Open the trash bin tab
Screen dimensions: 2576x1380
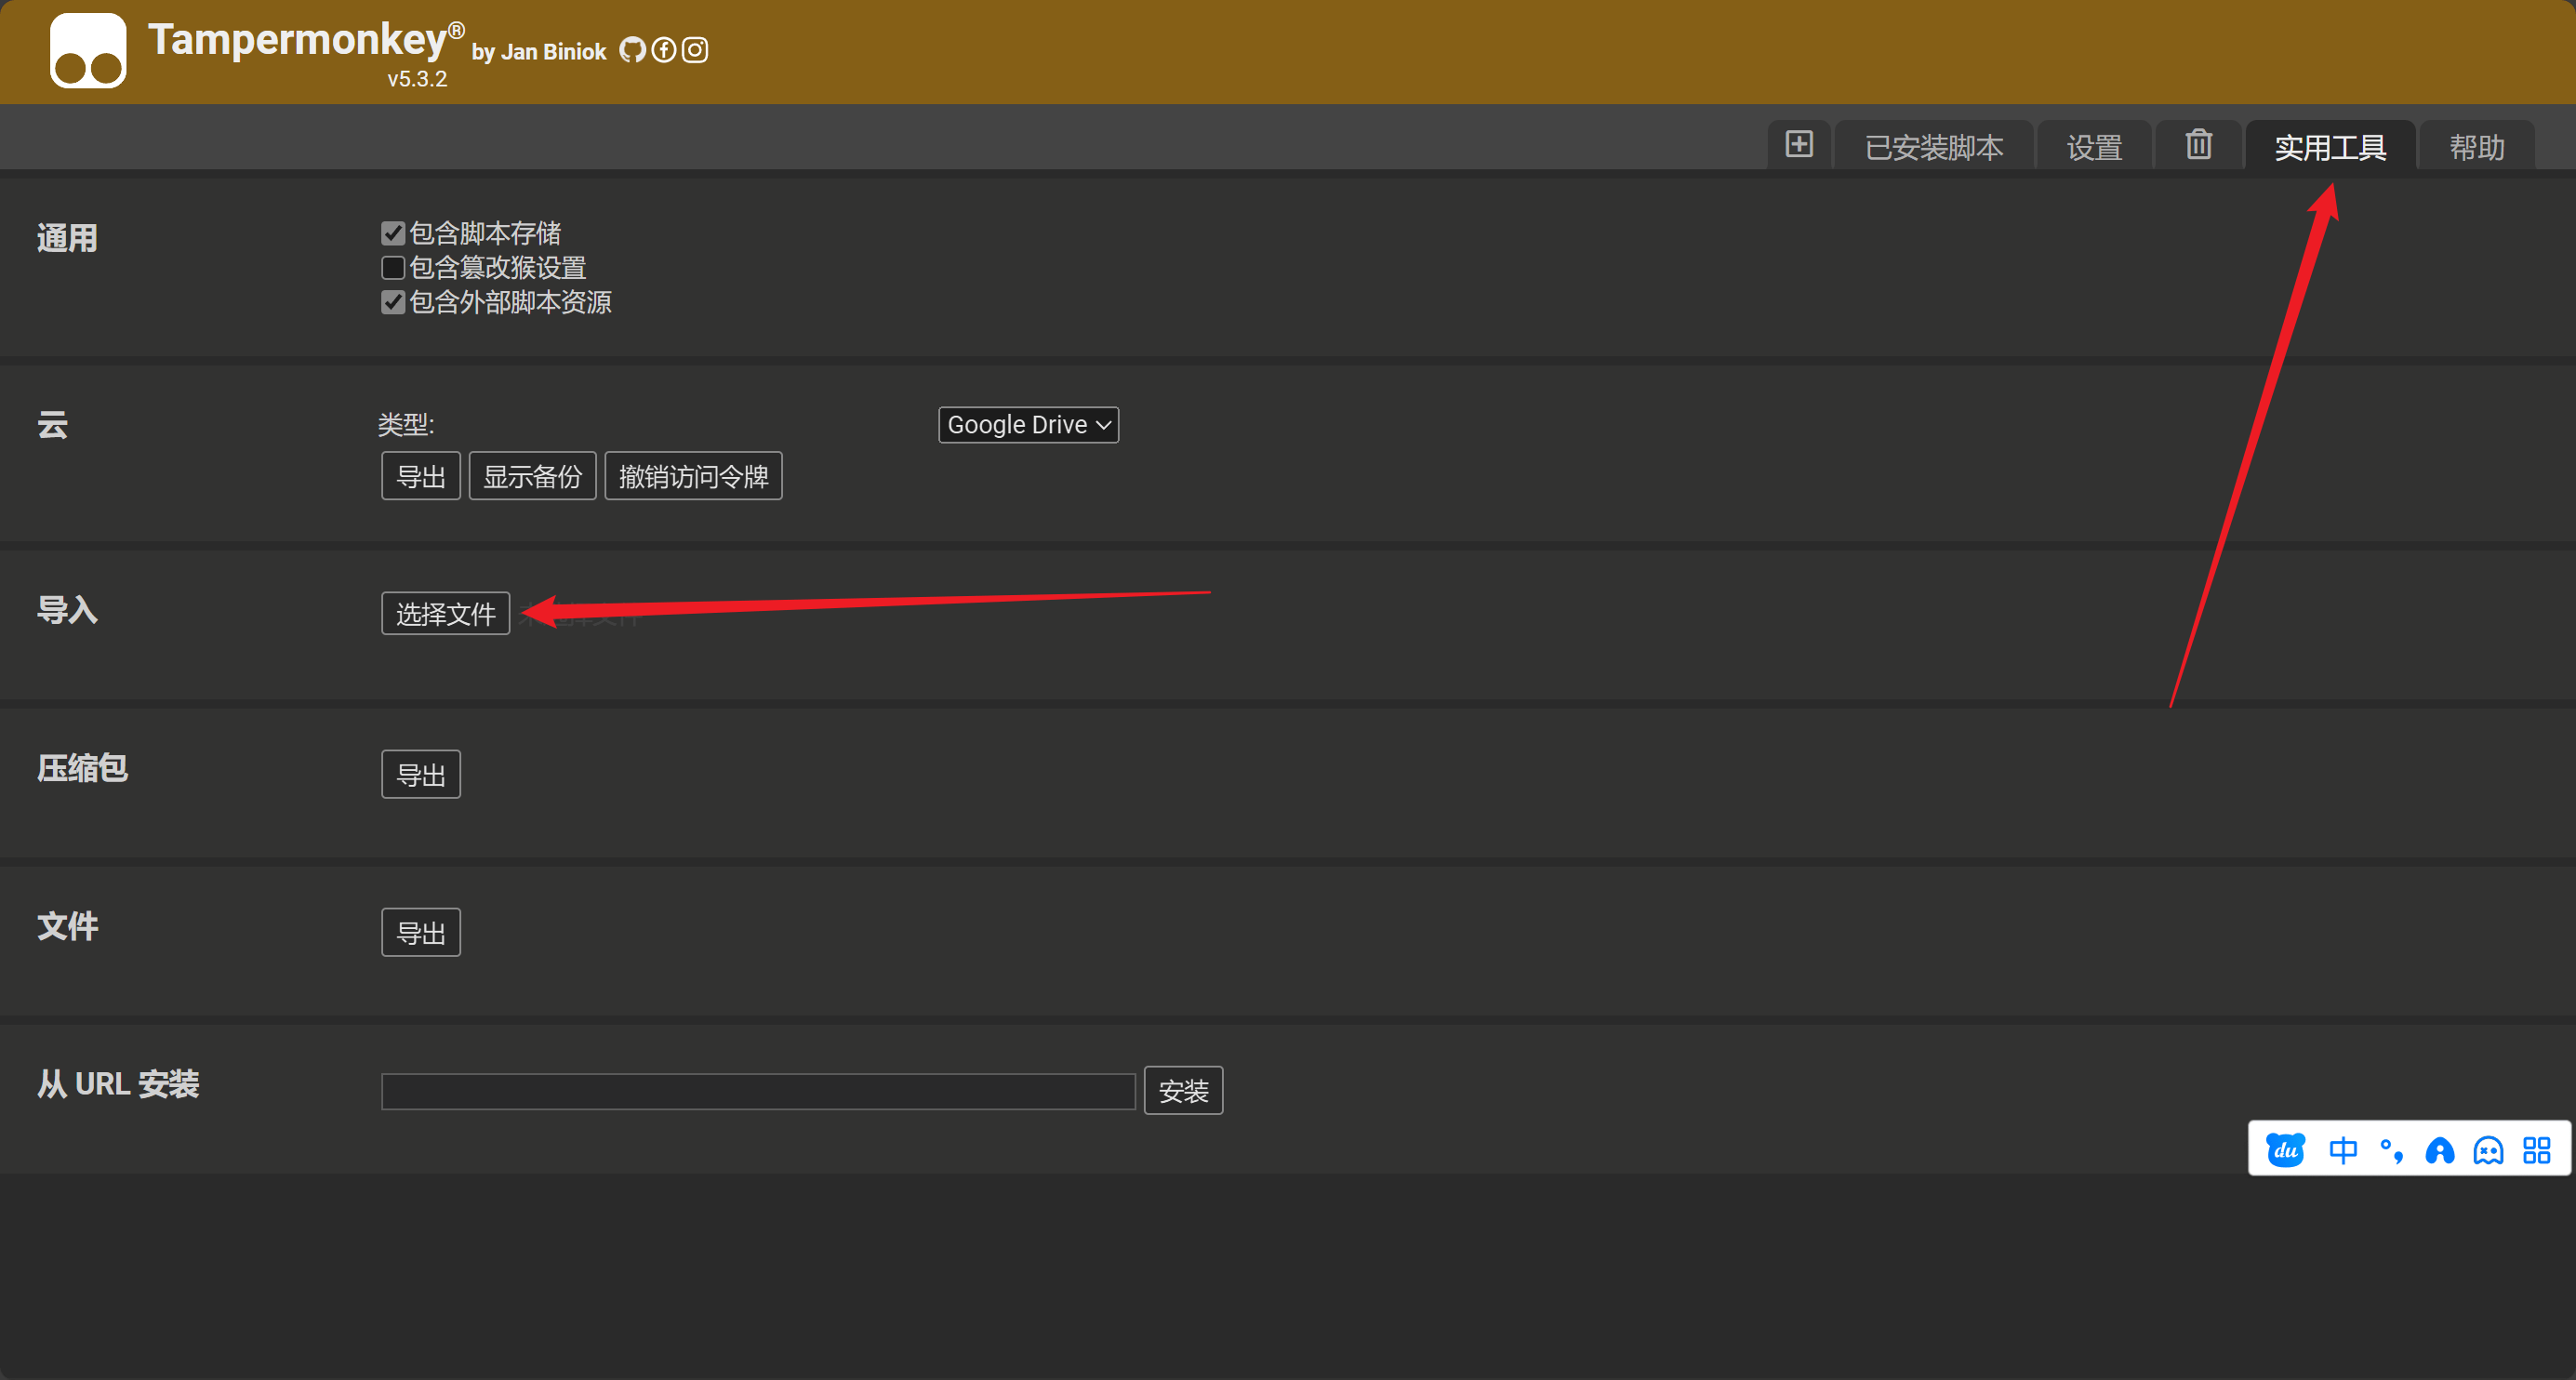pos(2198,145)
